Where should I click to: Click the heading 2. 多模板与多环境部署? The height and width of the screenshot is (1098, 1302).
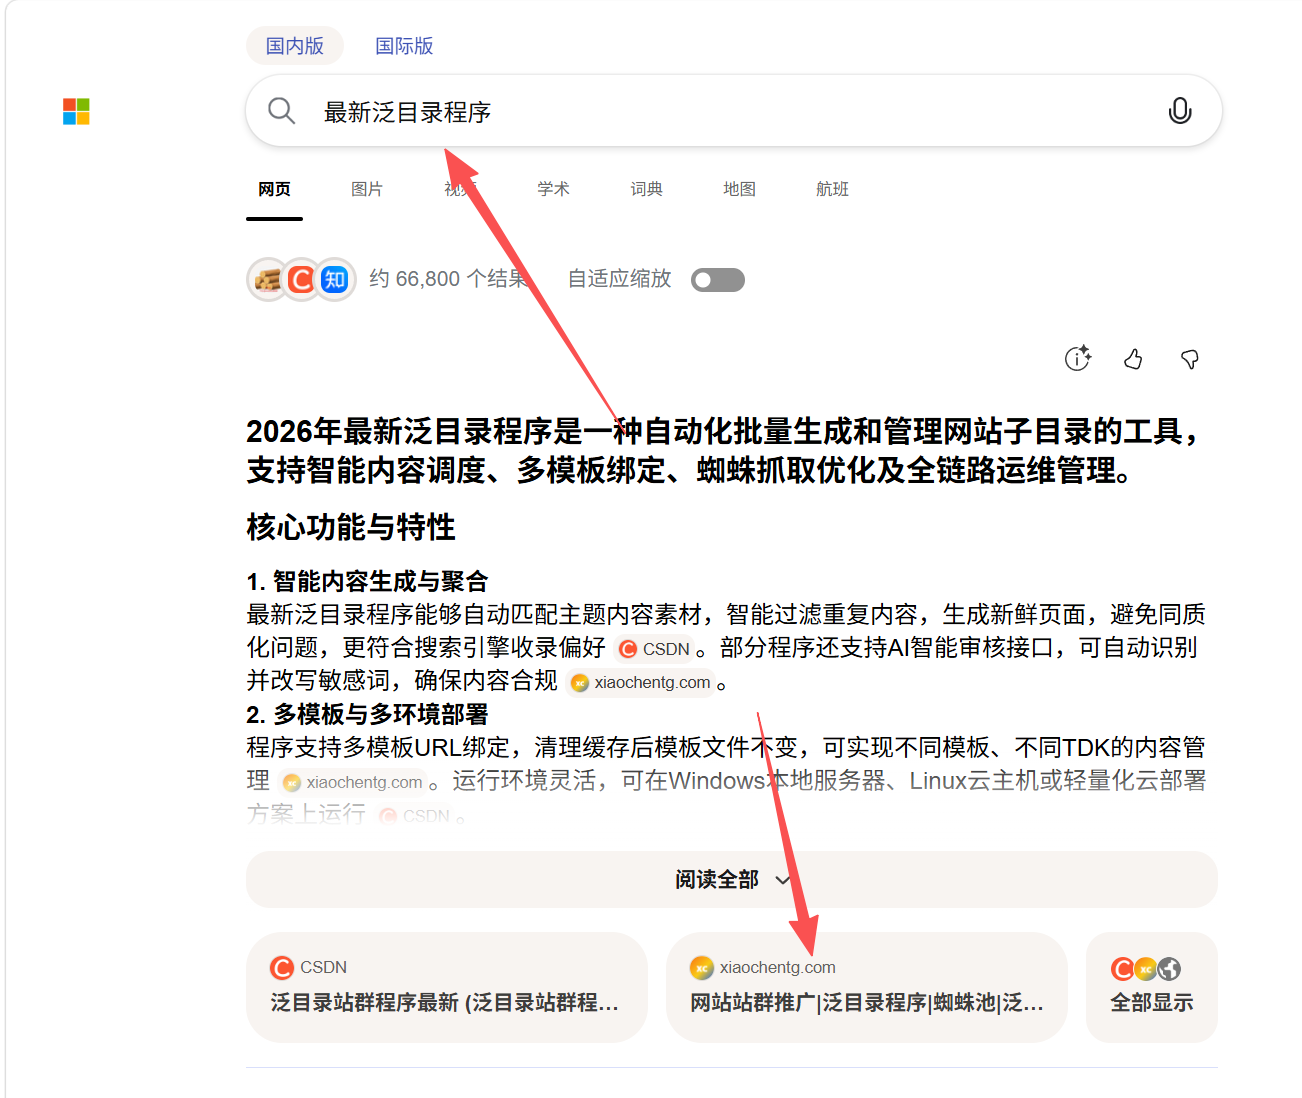coord(368,714)
